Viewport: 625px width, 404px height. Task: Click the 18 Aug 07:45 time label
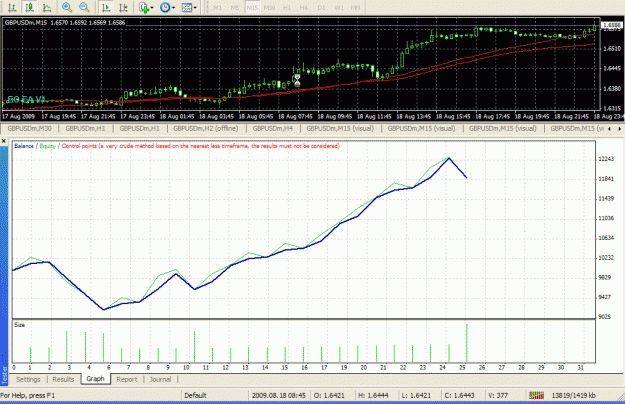coord(295,116)
